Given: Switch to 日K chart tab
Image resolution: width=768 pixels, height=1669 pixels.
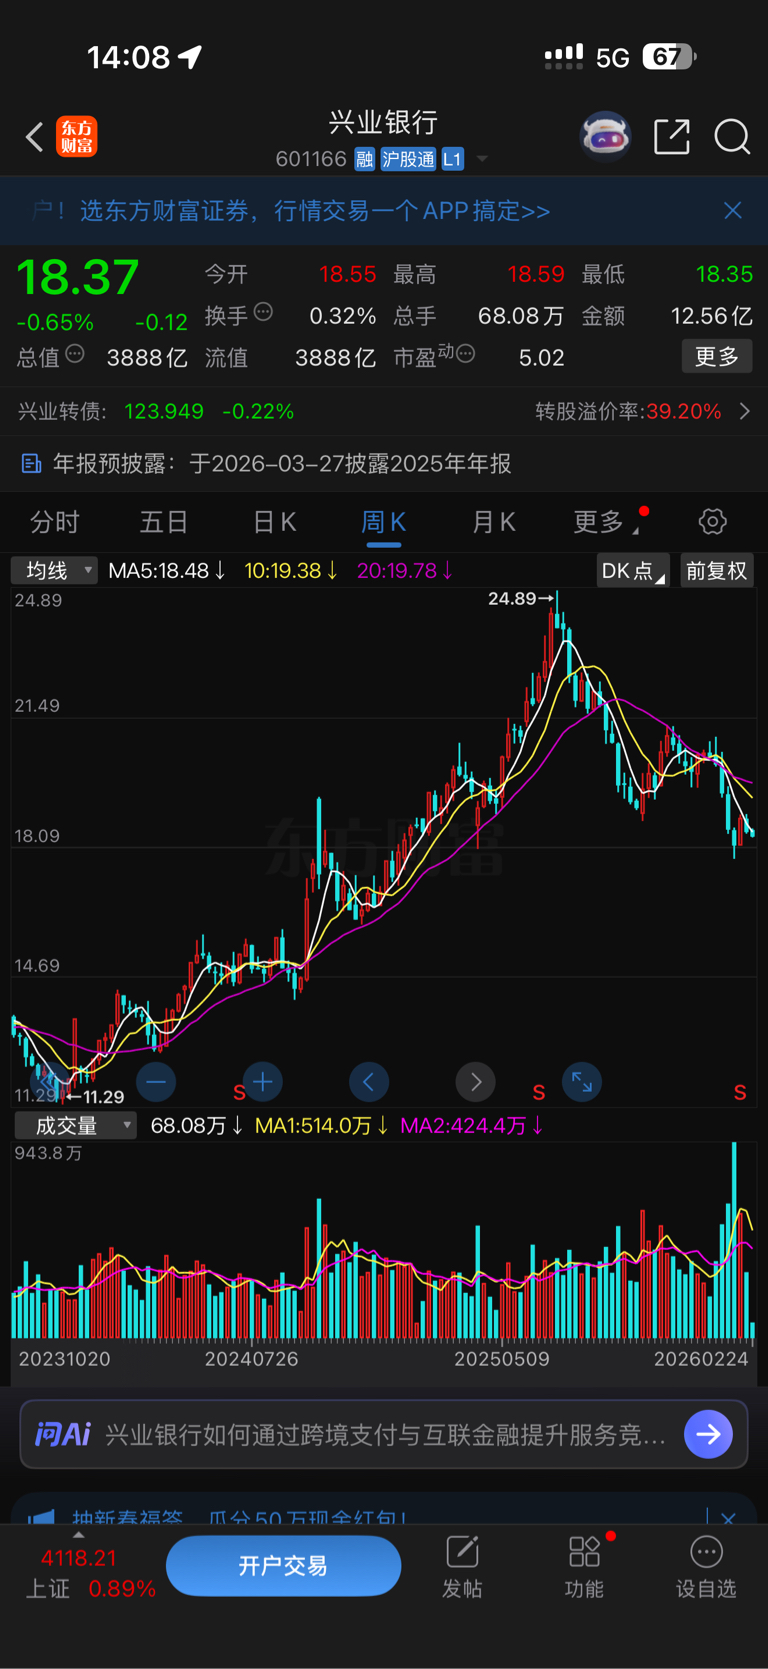Looking at the screenshot, I should (274, 522).
